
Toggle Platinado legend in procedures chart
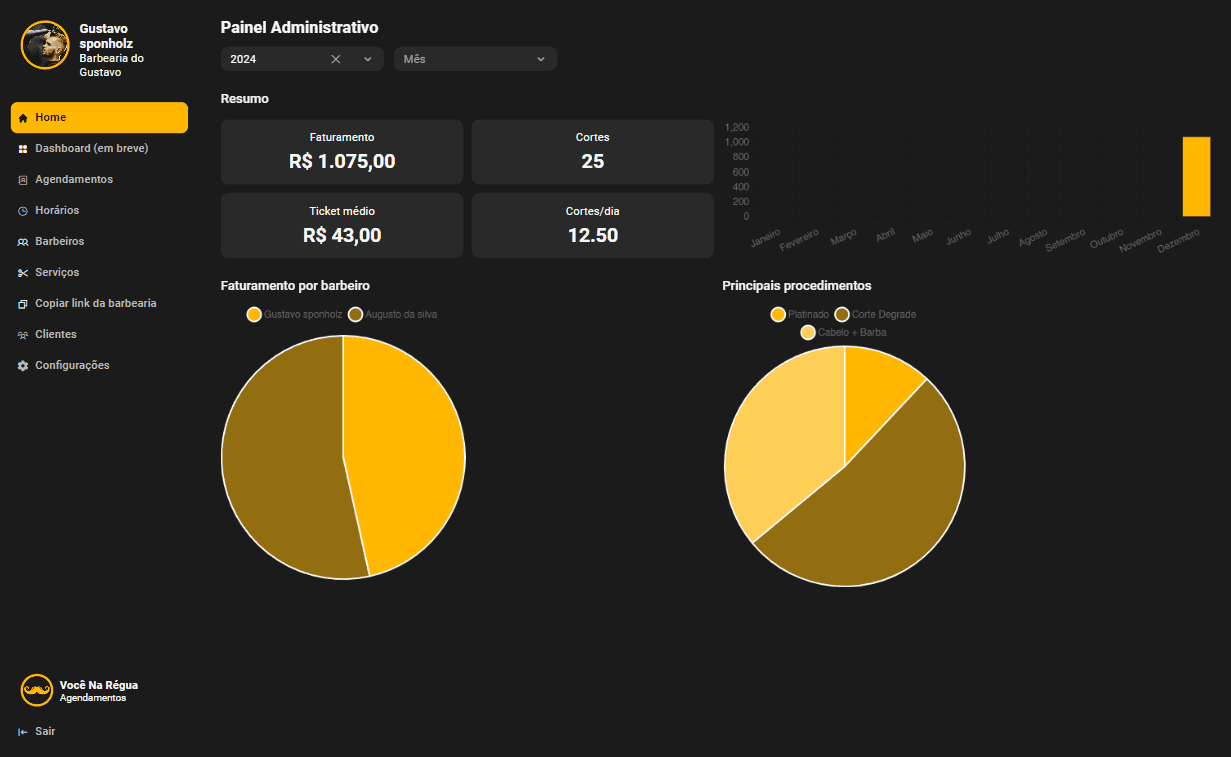pos(800,314)
